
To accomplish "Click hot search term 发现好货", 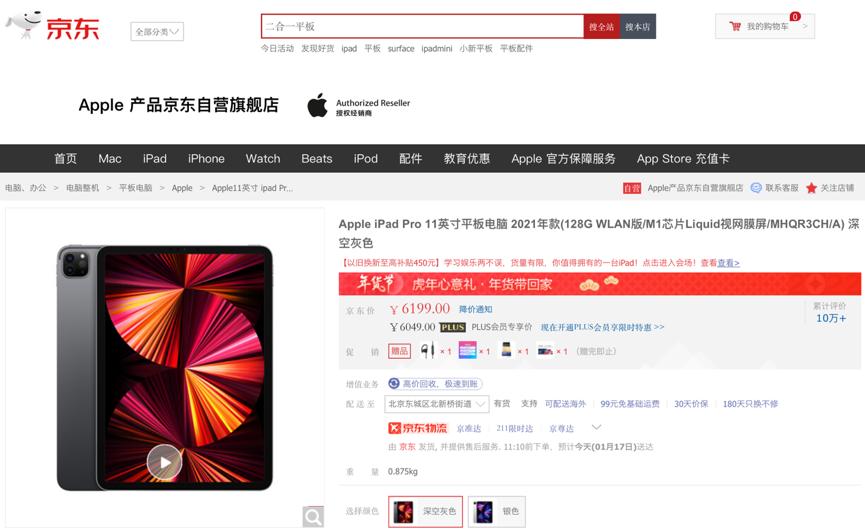I will pyautogui.click(x=318, y=49).
